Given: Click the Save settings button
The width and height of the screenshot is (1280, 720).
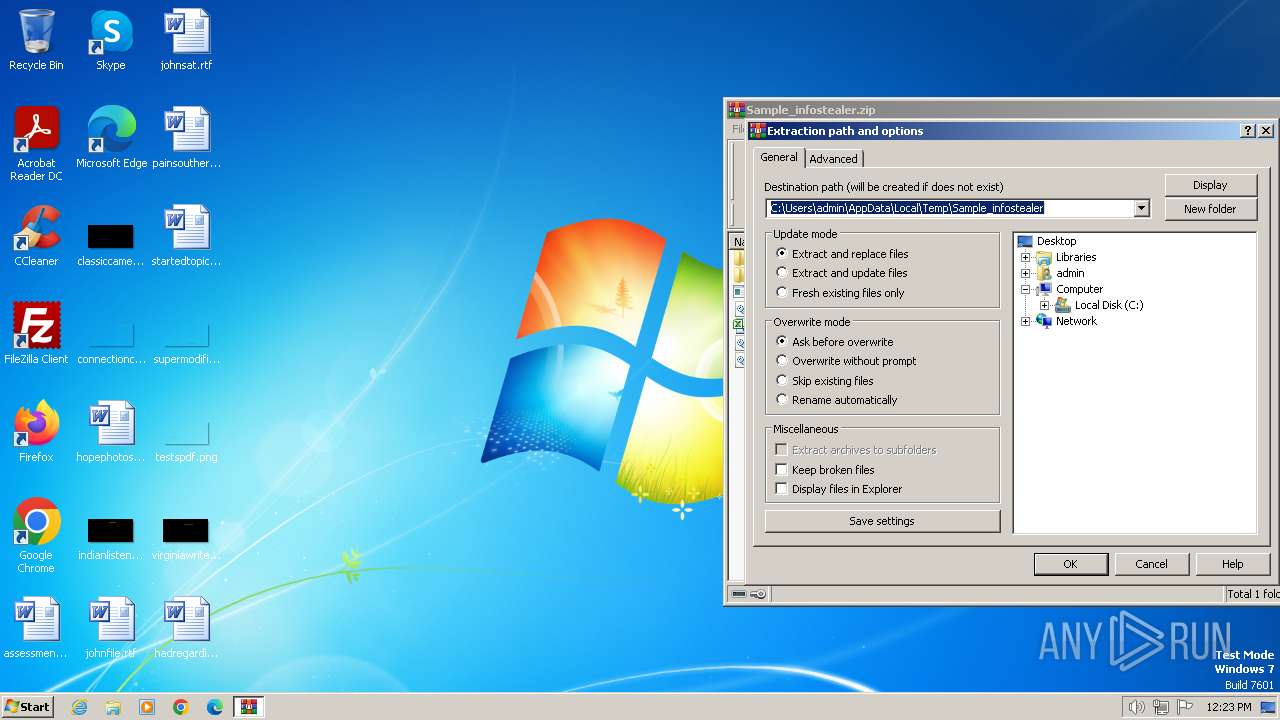Looking at the screenshot, I should (882, 521).
